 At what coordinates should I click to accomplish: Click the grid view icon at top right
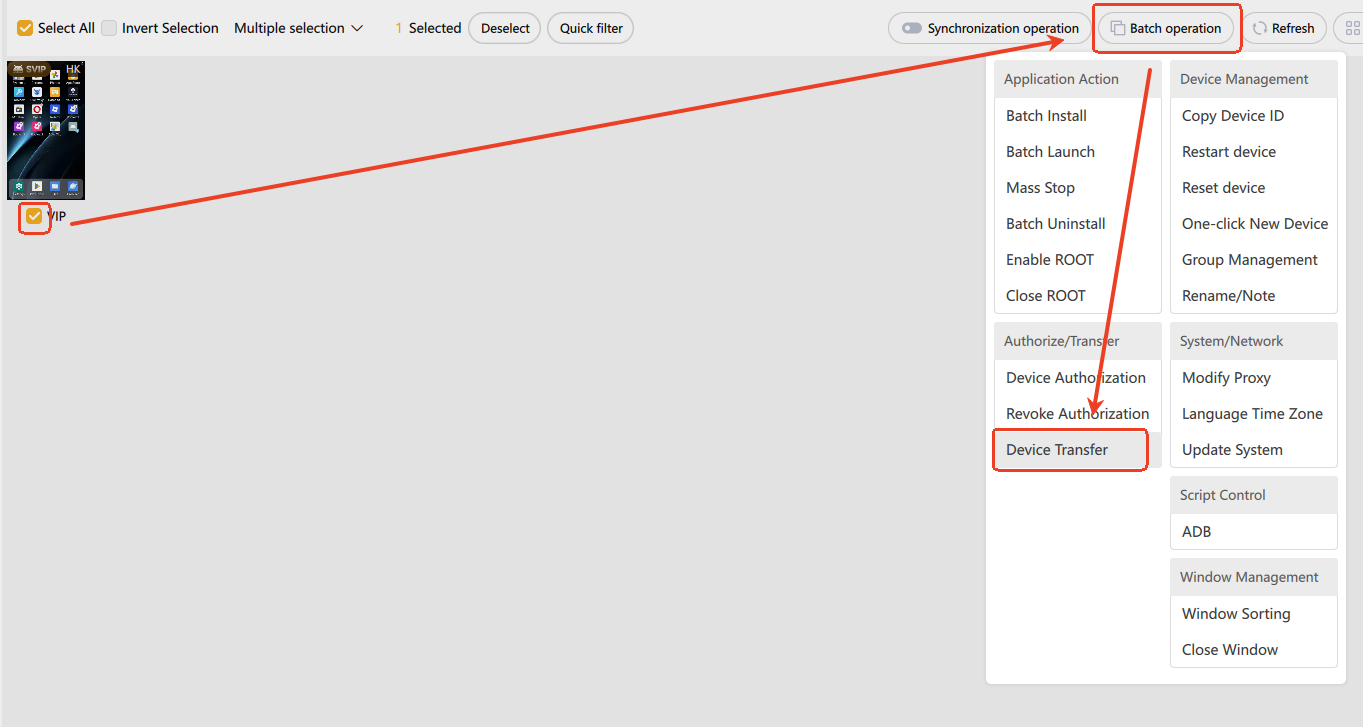1349,28
